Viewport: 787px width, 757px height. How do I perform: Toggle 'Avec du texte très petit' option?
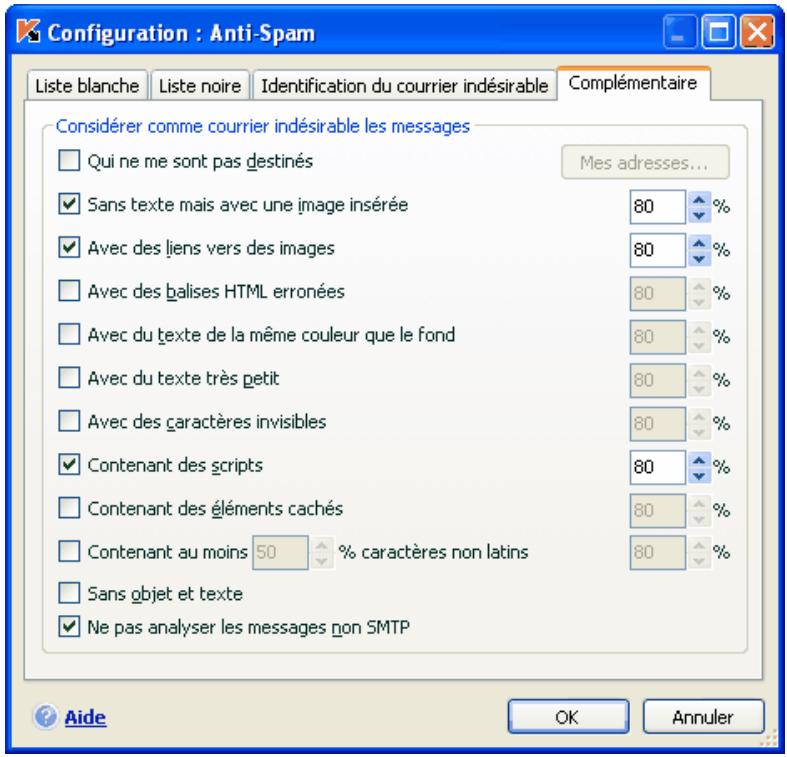[x=70, y=377]
